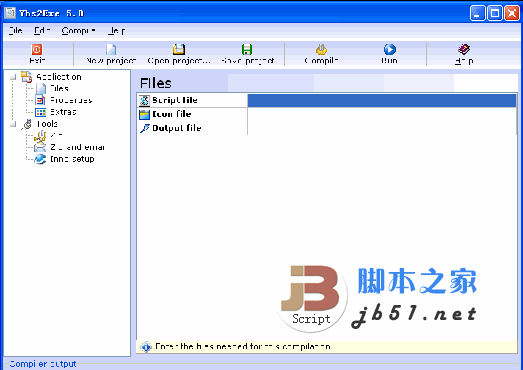This screenshot has height=370, width=523.
Task: Click the Files page icon in tree
Action: (41, 89)
